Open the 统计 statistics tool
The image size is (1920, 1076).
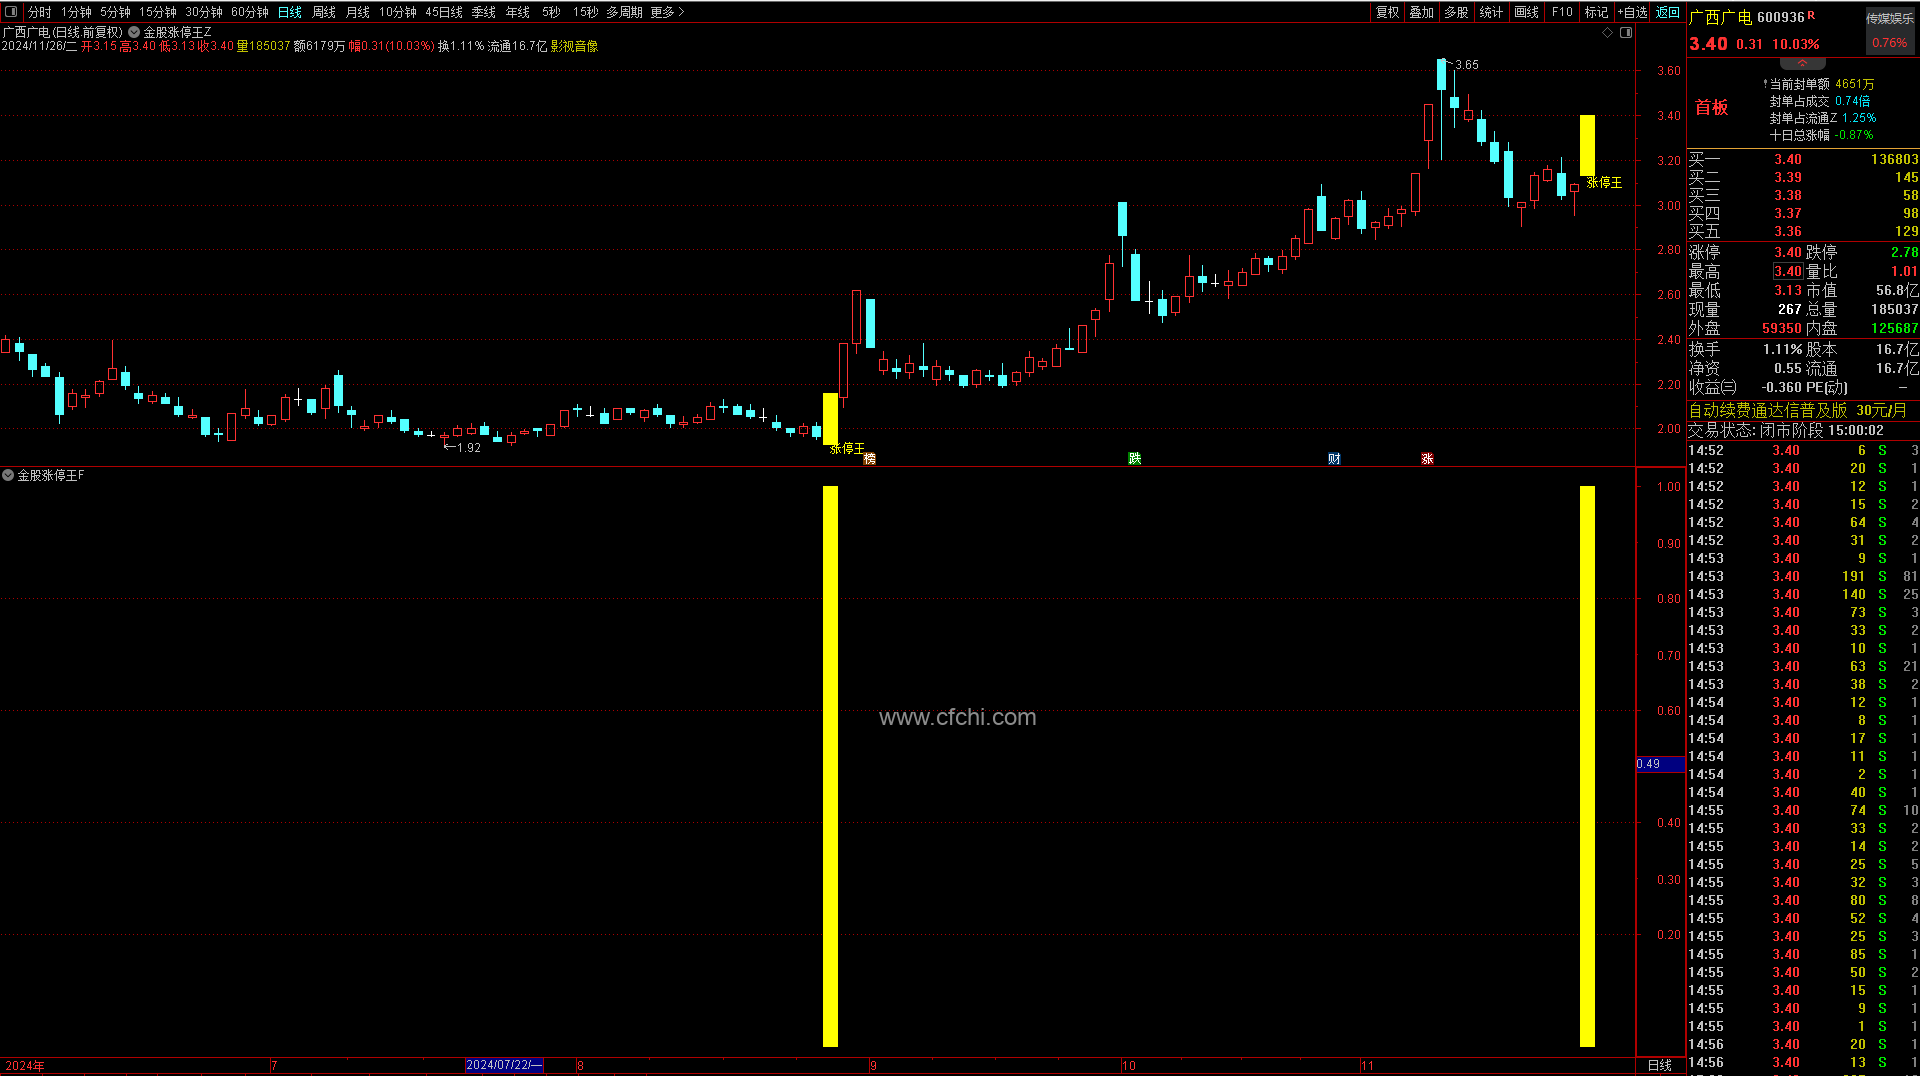click(1492, 12)
